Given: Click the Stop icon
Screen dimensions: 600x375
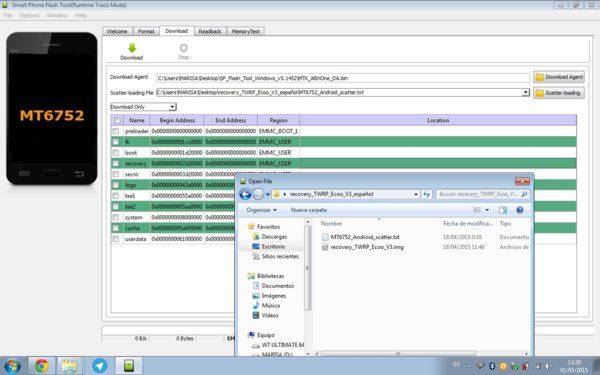Looking at the screenshot, I should pos(184,48).
